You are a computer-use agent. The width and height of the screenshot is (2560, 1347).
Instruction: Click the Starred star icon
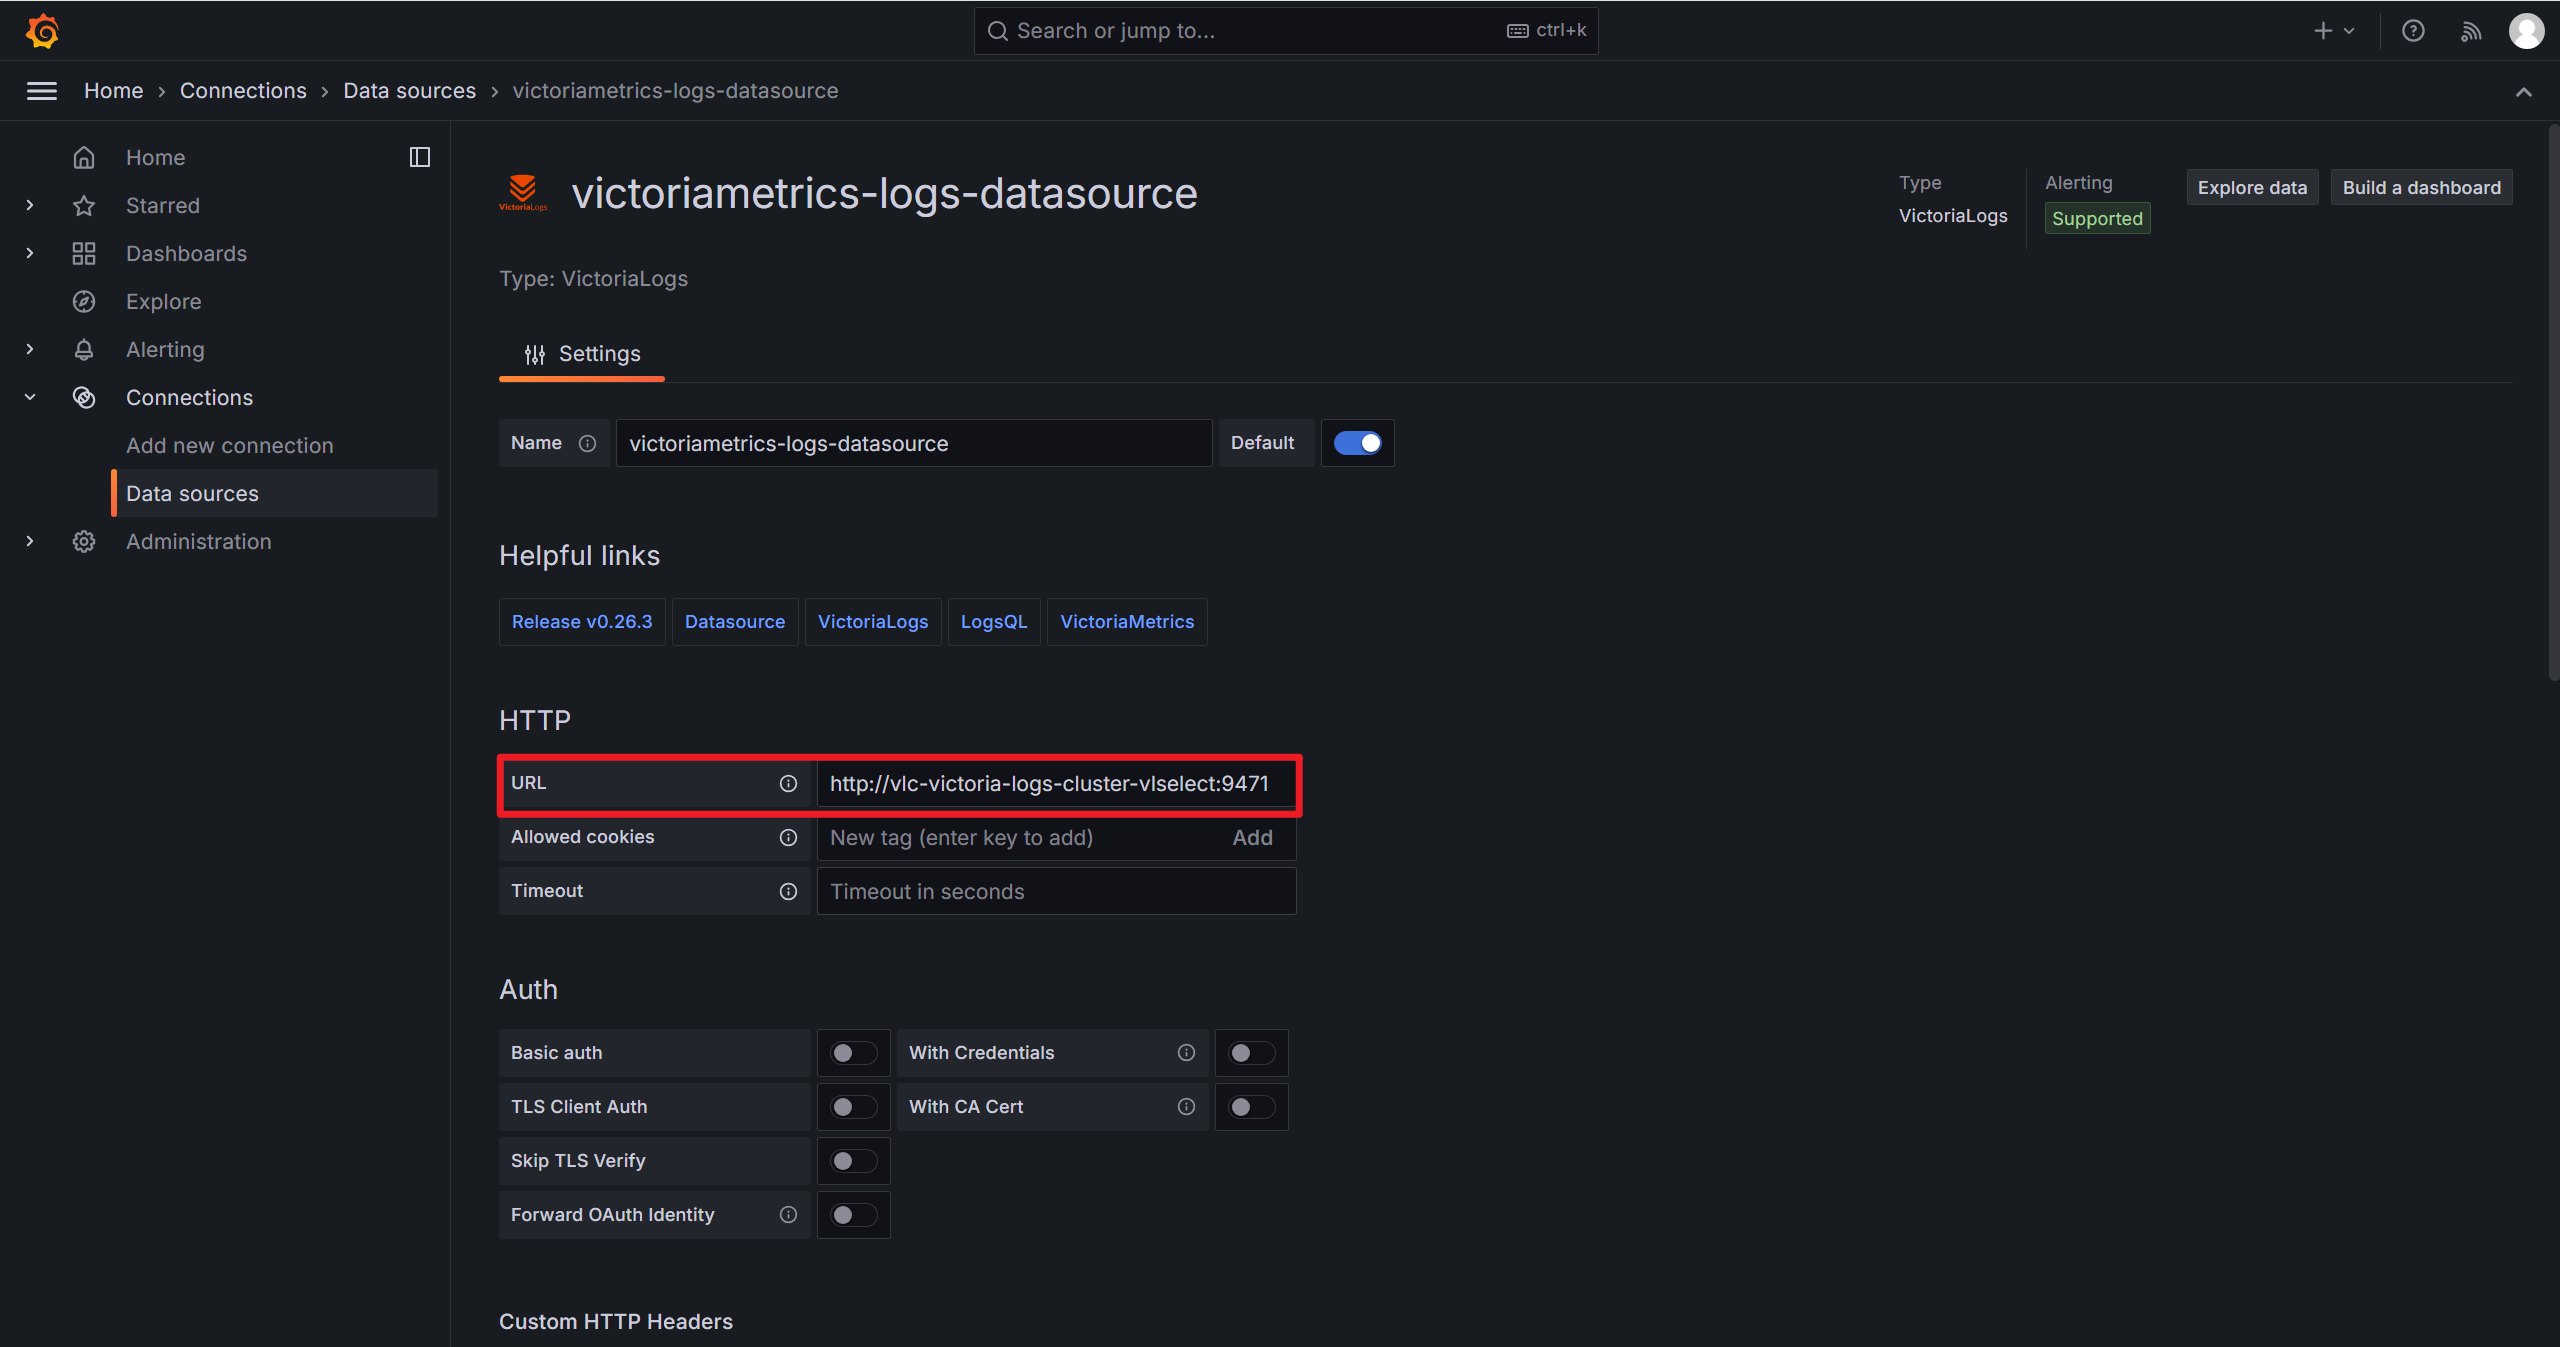(x=84, y=205)
